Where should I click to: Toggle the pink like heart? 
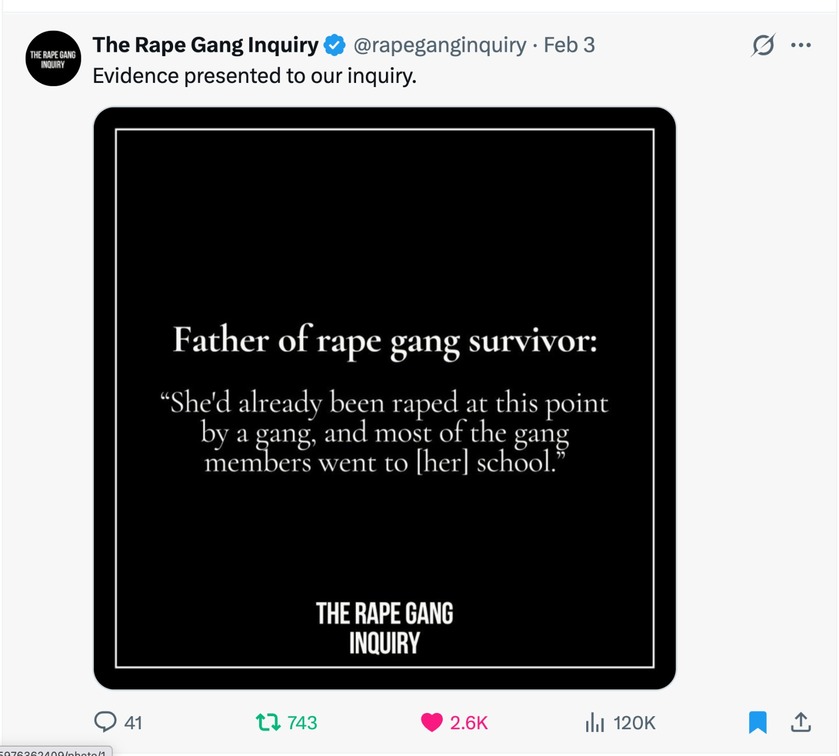coord(432,721)
